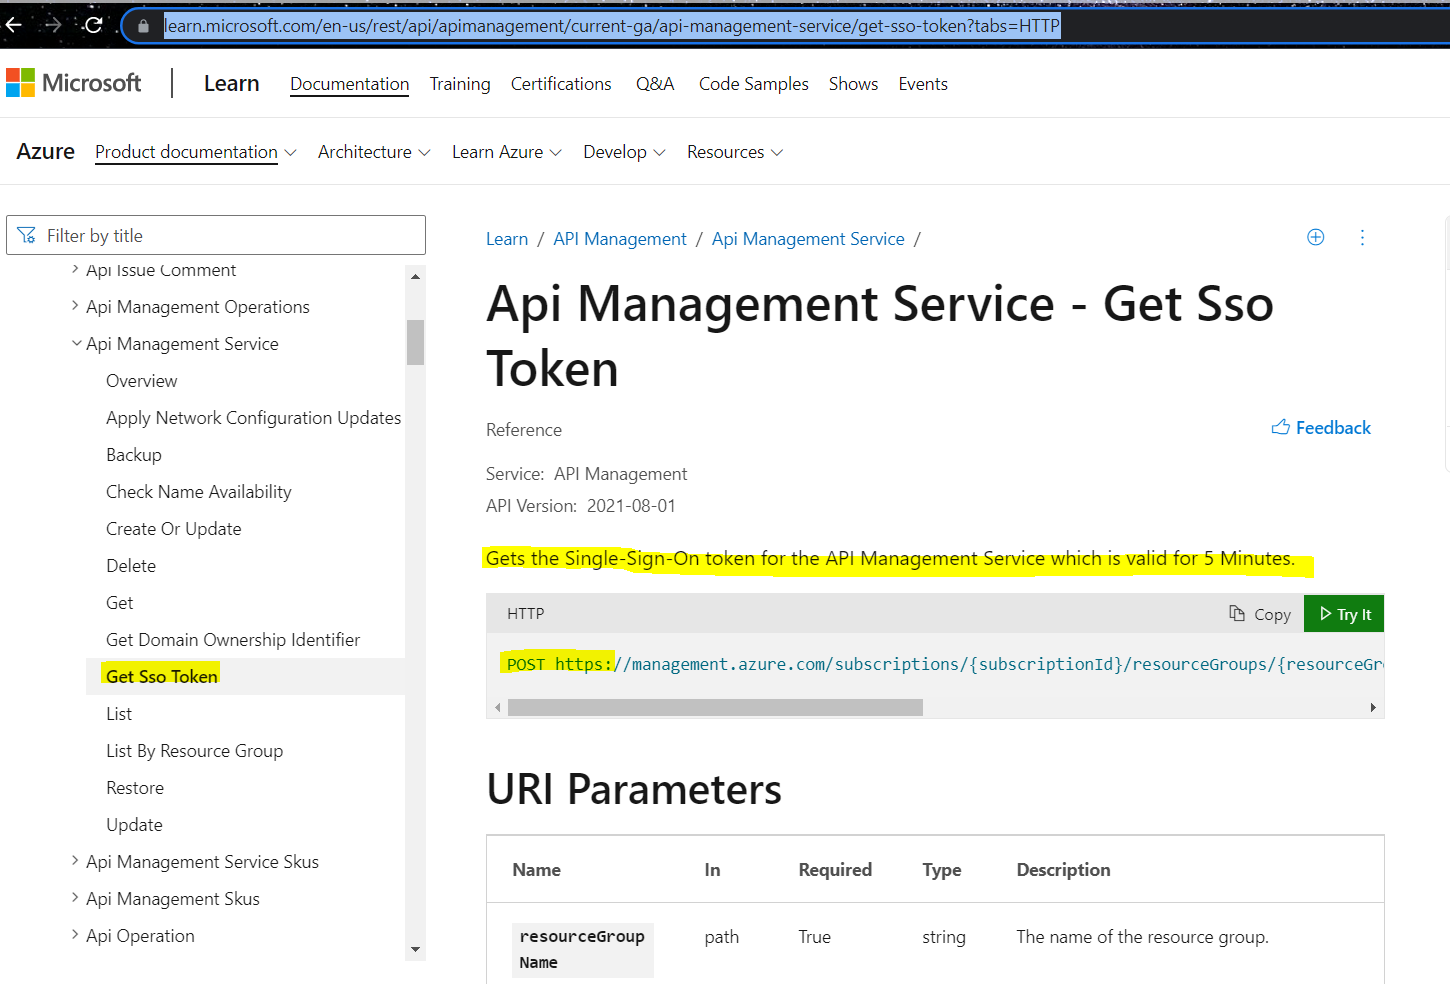Reload the page with the refresh icon
Screen dimensions: 1450x984
(93, 25)
